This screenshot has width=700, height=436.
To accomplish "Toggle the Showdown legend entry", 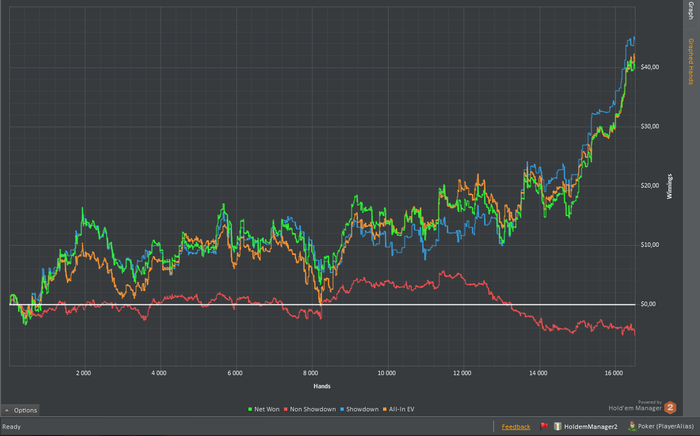I will click(364, 410).
